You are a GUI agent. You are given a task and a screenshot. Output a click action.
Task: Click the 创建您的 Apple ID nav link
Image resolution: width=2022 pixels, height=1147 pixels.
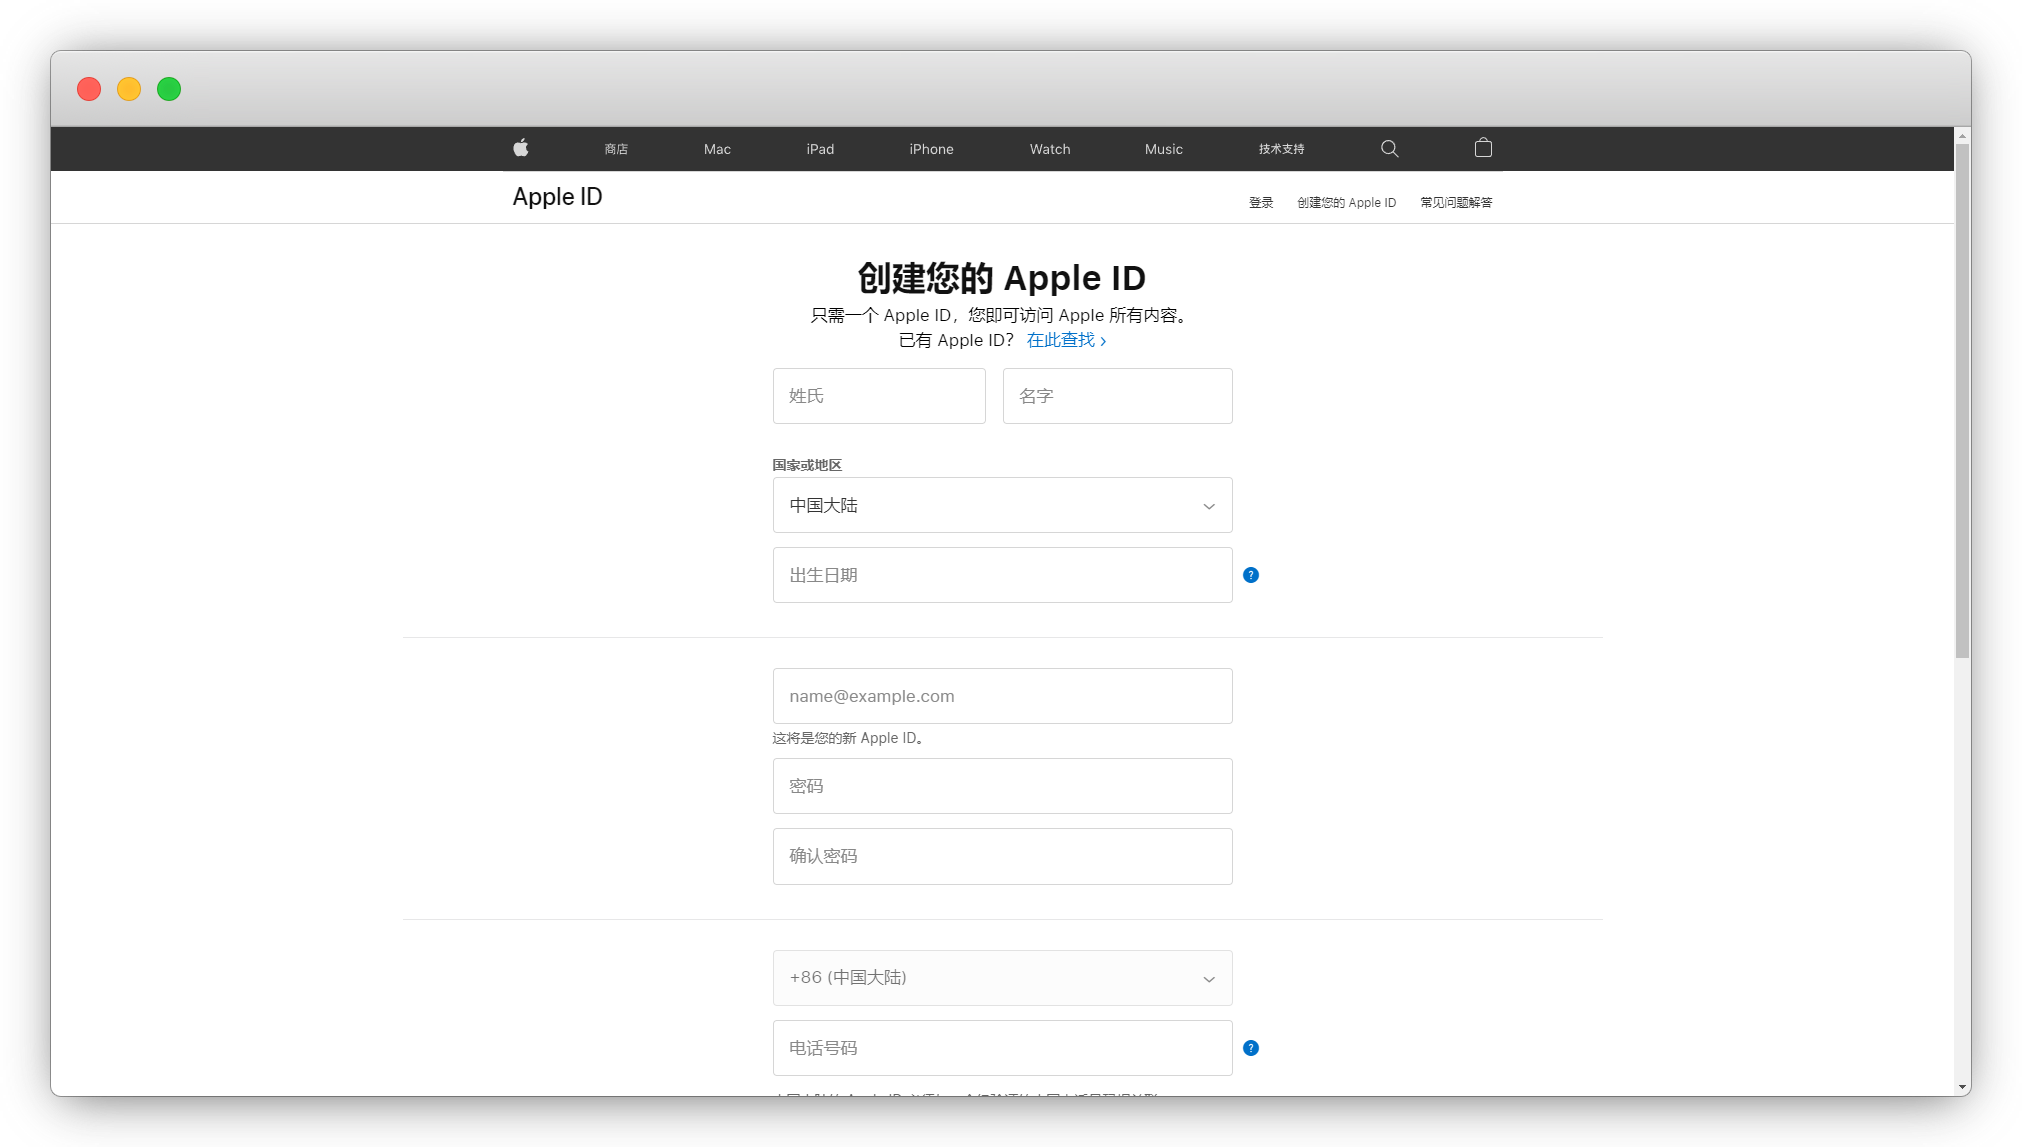(1346, 203)
